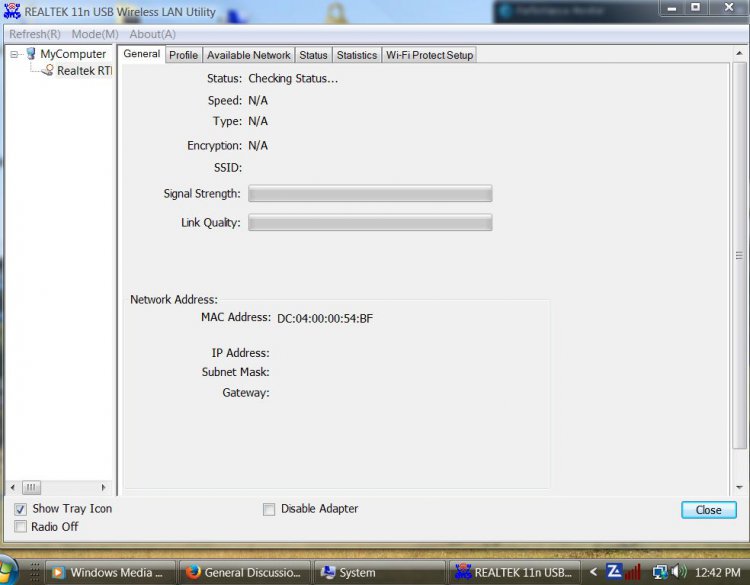Switch to Windows Media taskbar button
Viewport: 750px width, 585px height.
[110, 573]
